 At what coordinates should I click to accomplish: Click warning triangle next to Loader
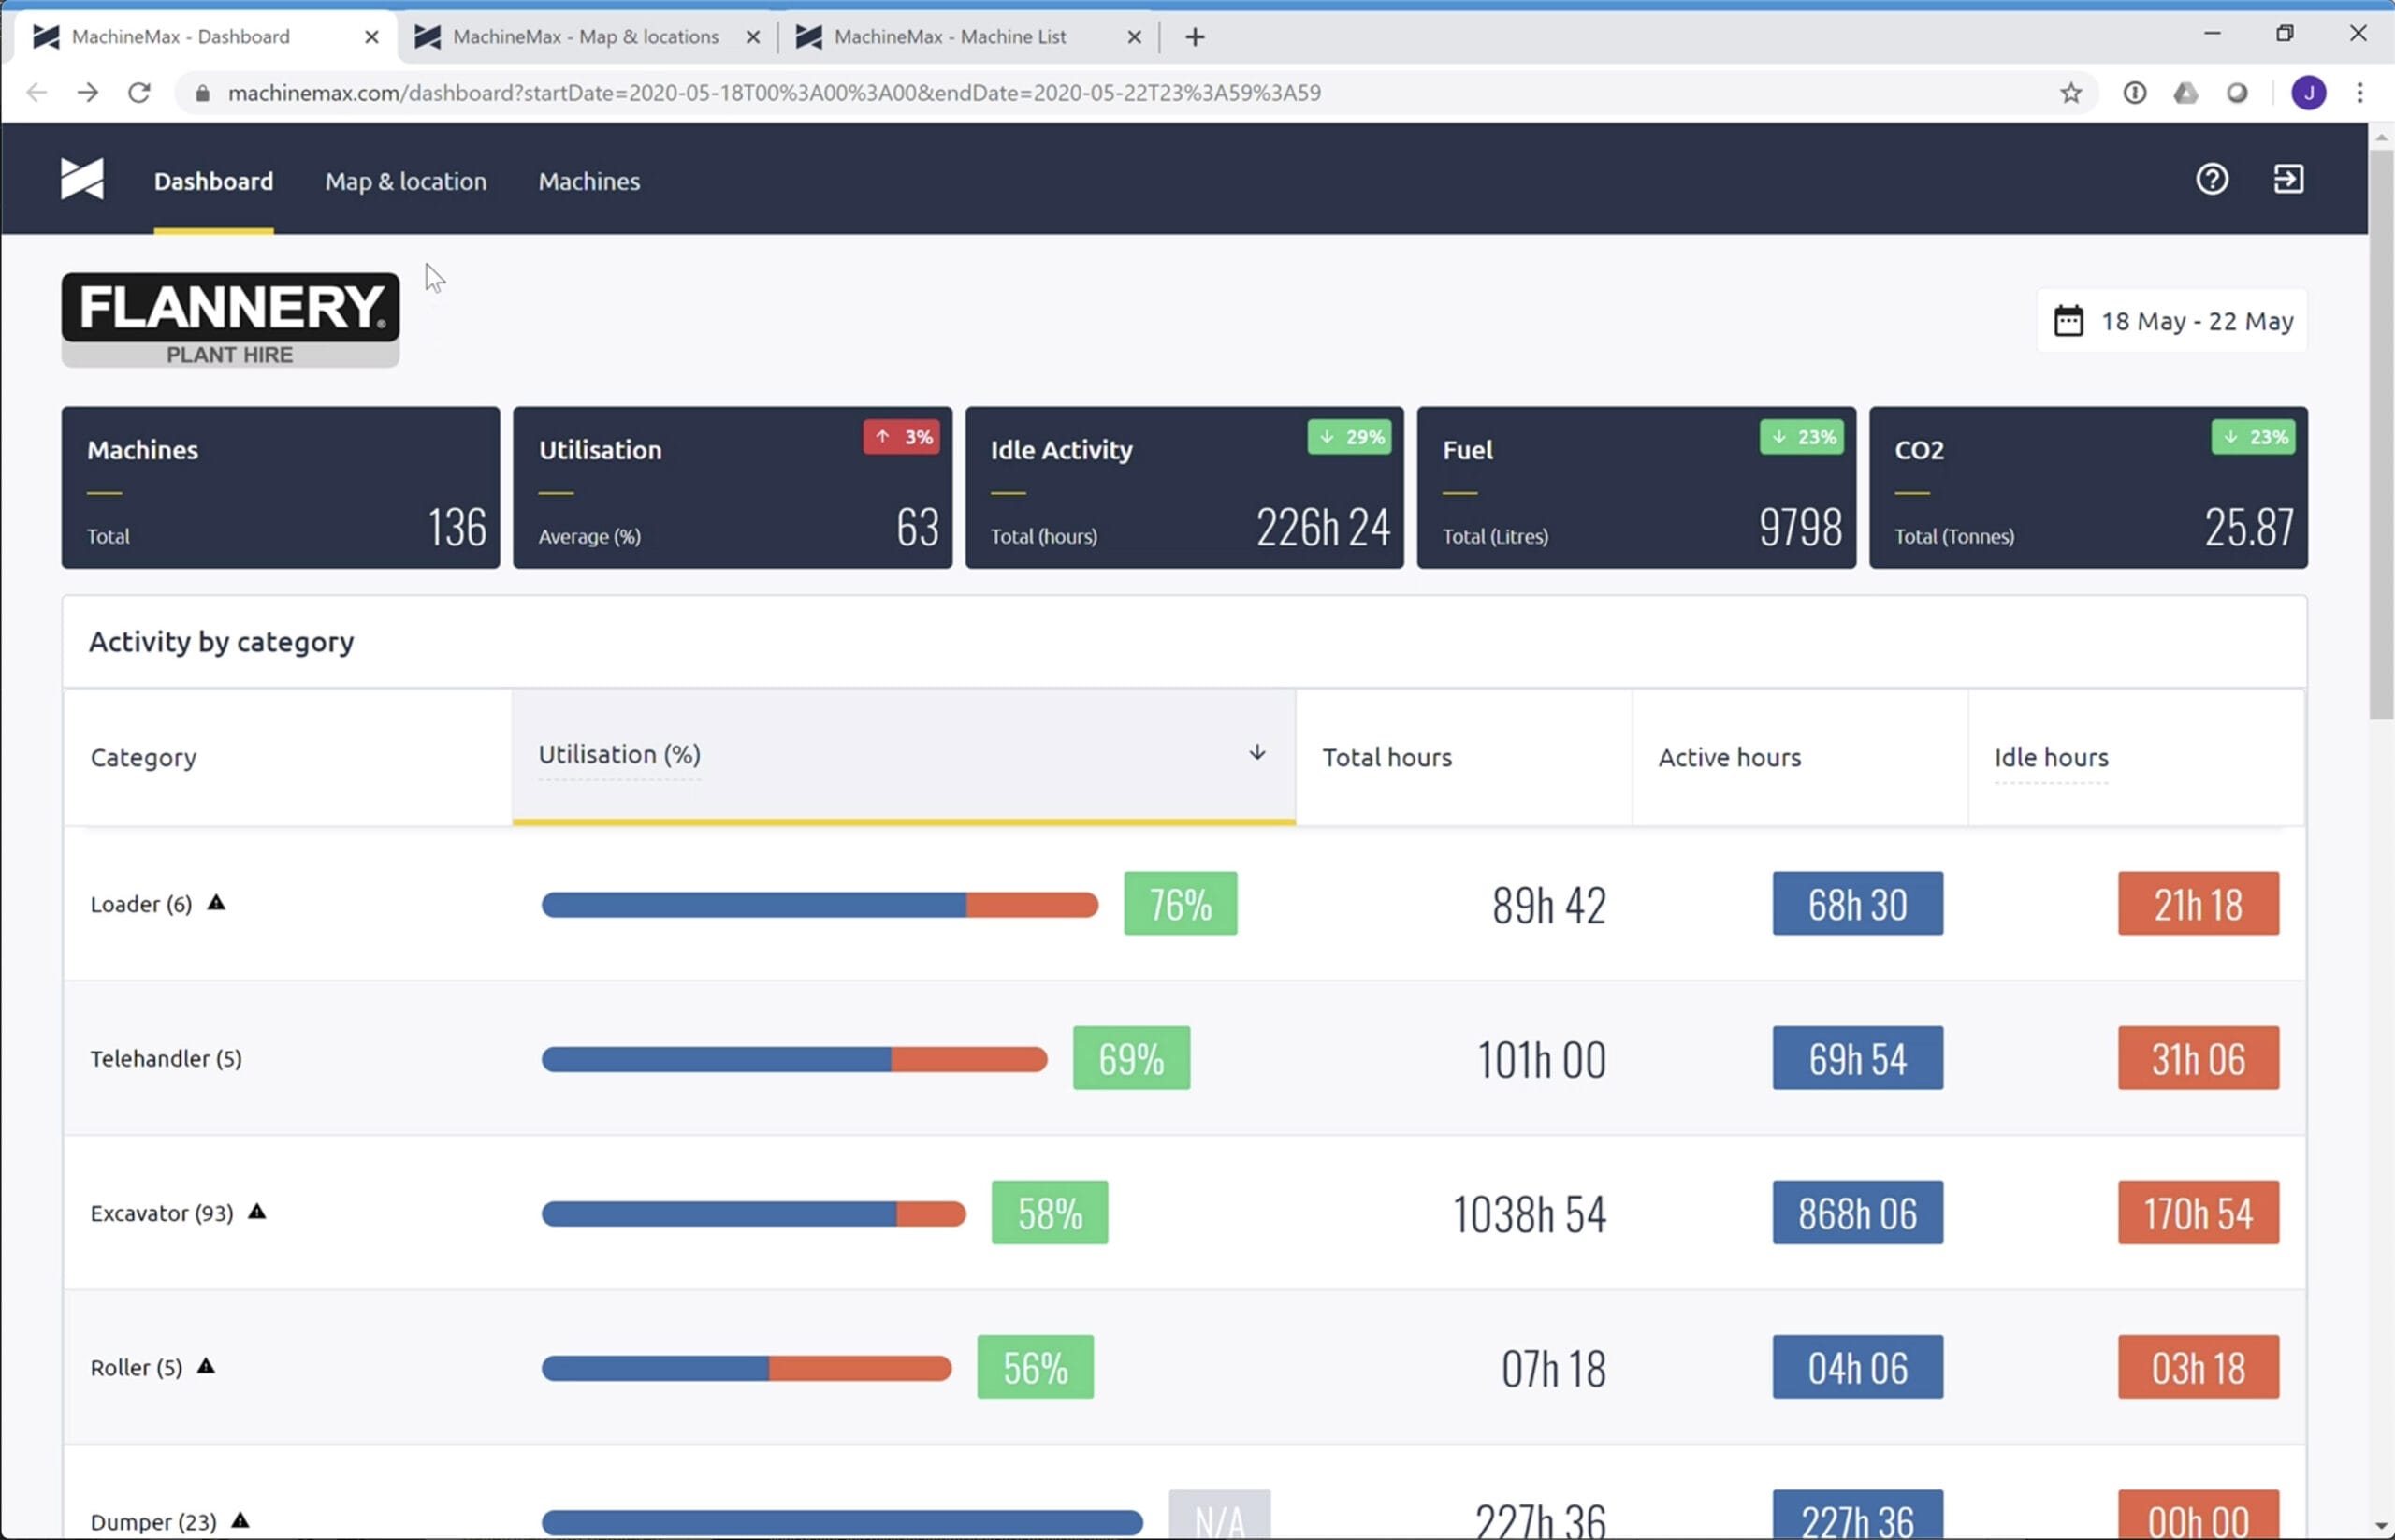tap(216, 903)
